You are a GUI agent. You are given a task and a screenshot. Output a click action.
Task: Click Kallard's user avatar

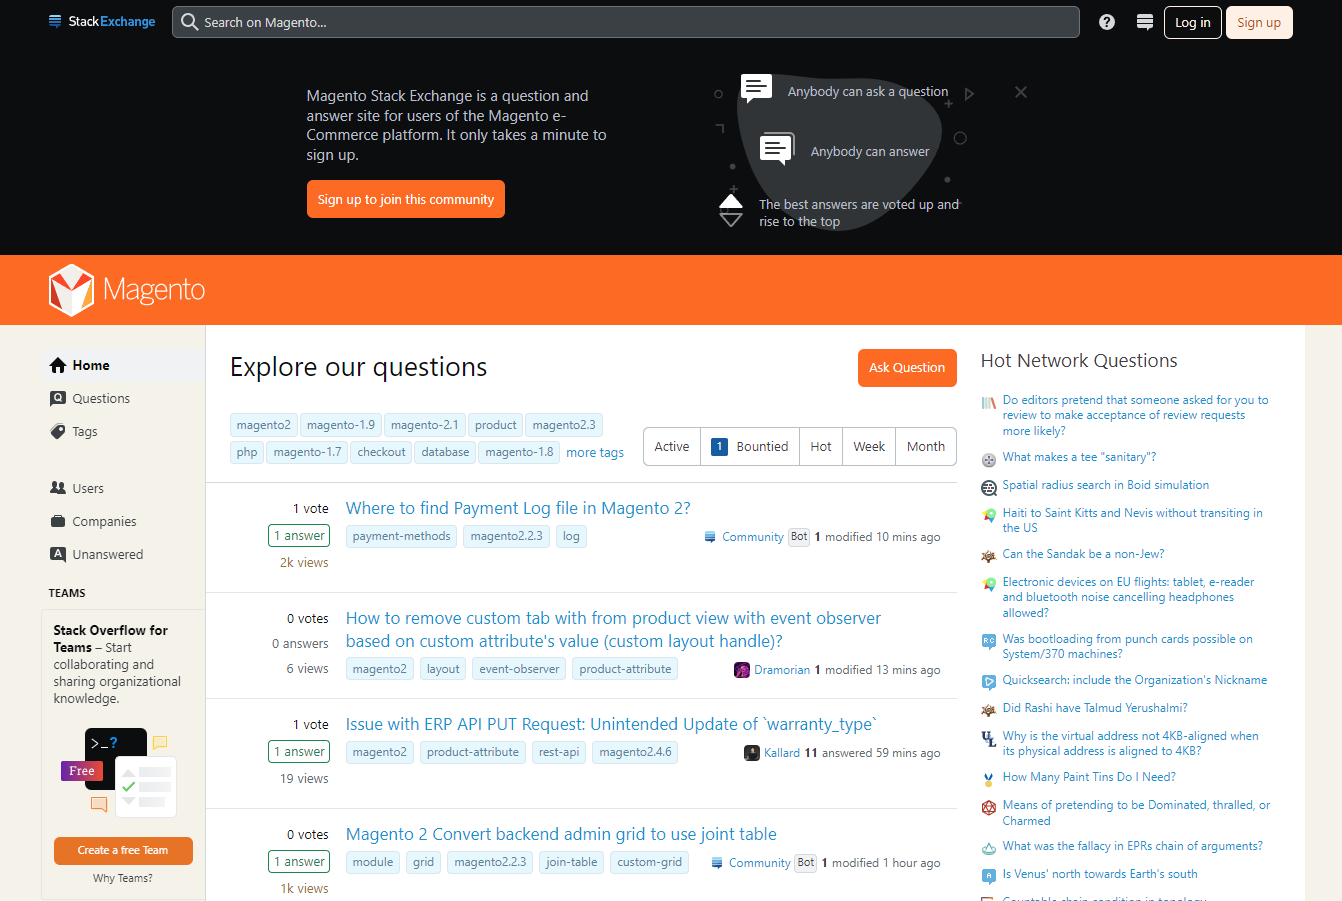point(752,753)
